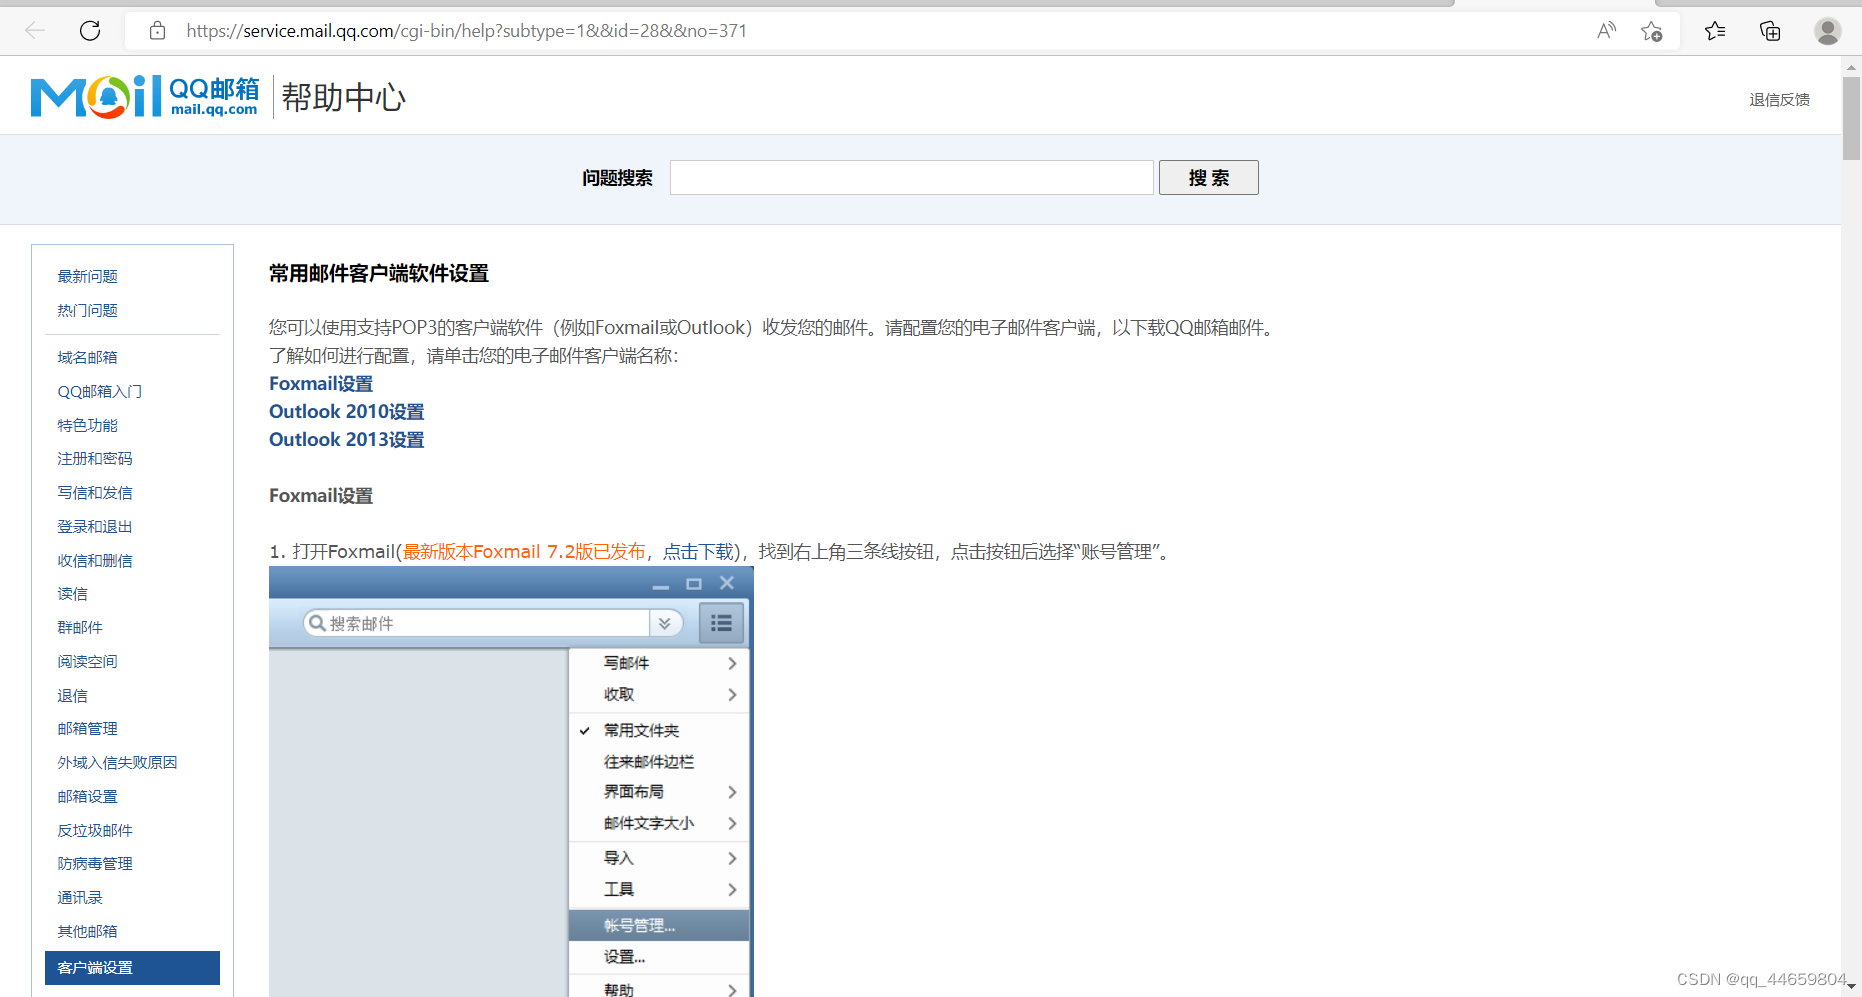Click the Foxmail three-line menu button

721,623
